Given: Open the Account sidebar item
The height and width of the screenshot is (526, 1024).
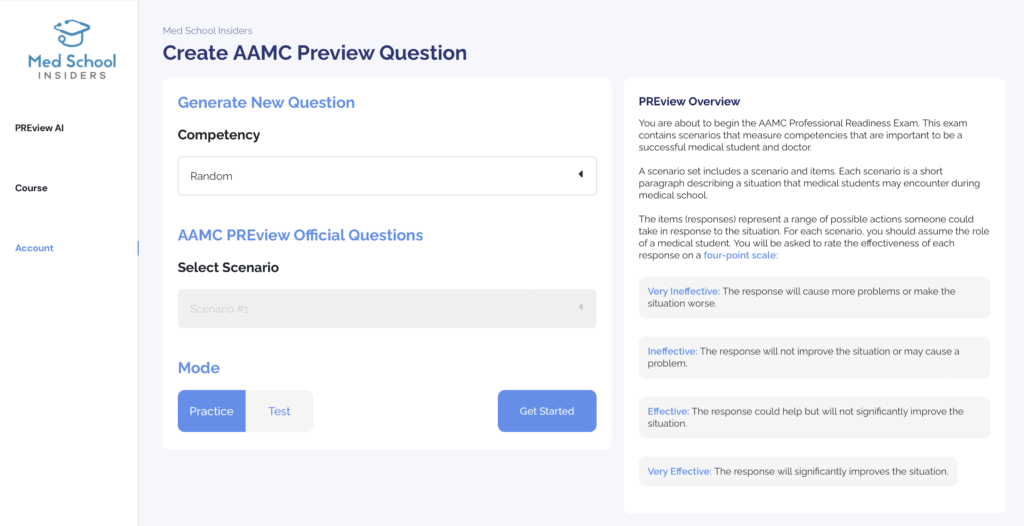Looking at the screenshot, I should [34, 248].
